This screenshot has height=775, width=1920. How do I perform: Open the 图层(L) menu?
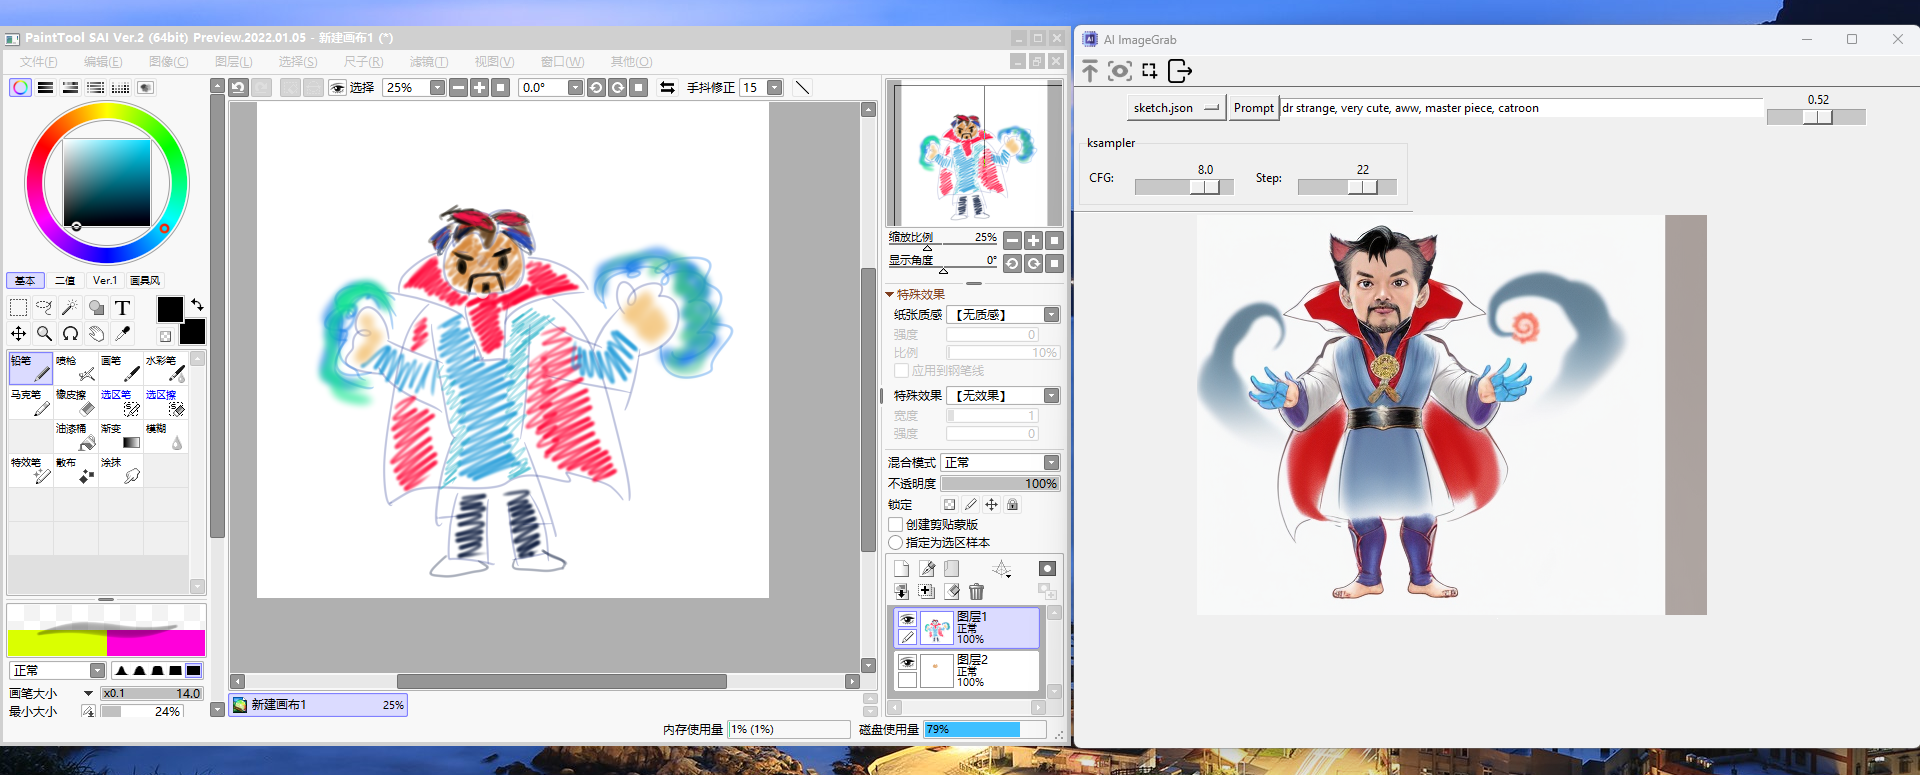pos(233,62)
